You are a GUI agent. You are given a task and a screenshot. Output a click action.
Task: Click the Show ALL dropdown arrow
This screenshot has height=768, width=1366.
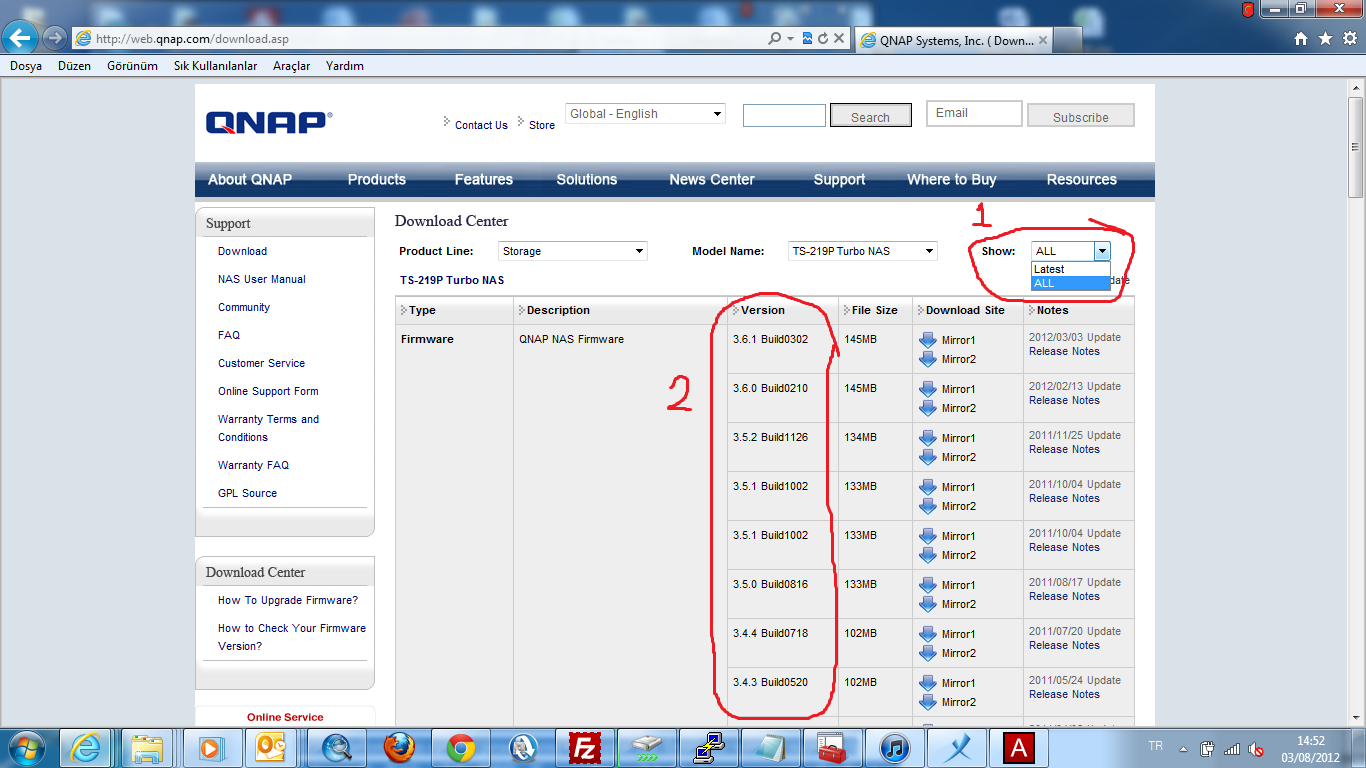(1102, 251)
